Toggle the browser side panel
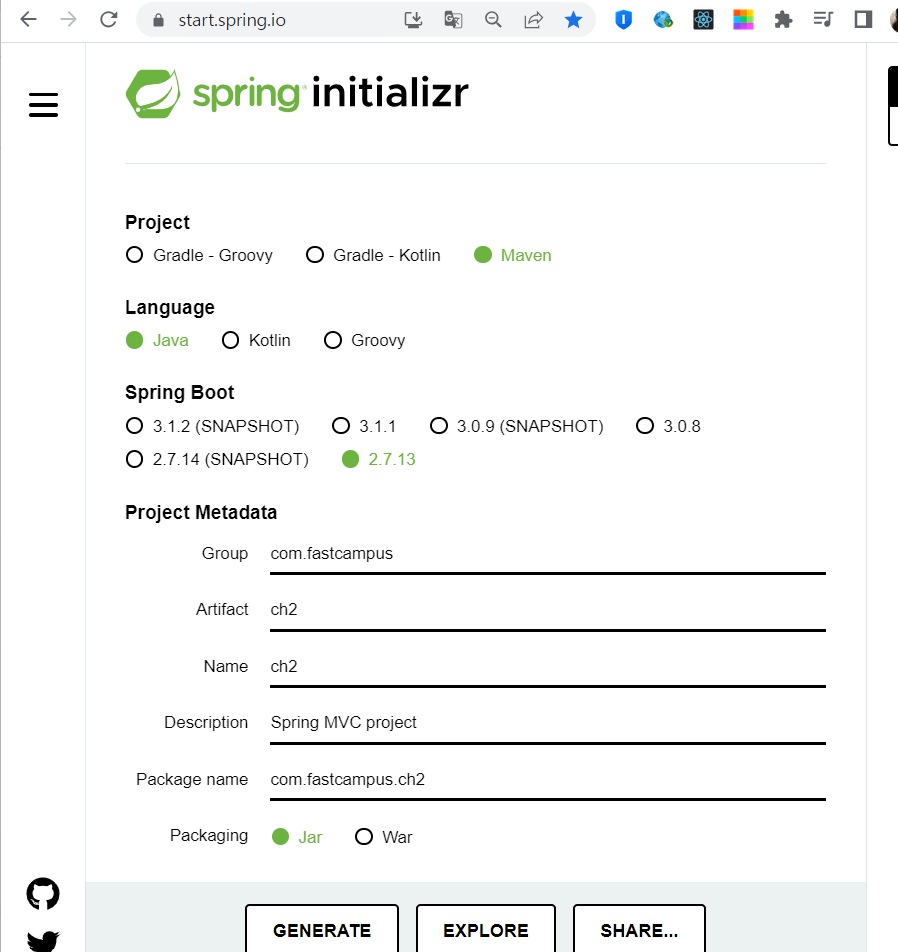Image resolution: width=898 pixels, height=952 pixels. [x=863, y=20]
